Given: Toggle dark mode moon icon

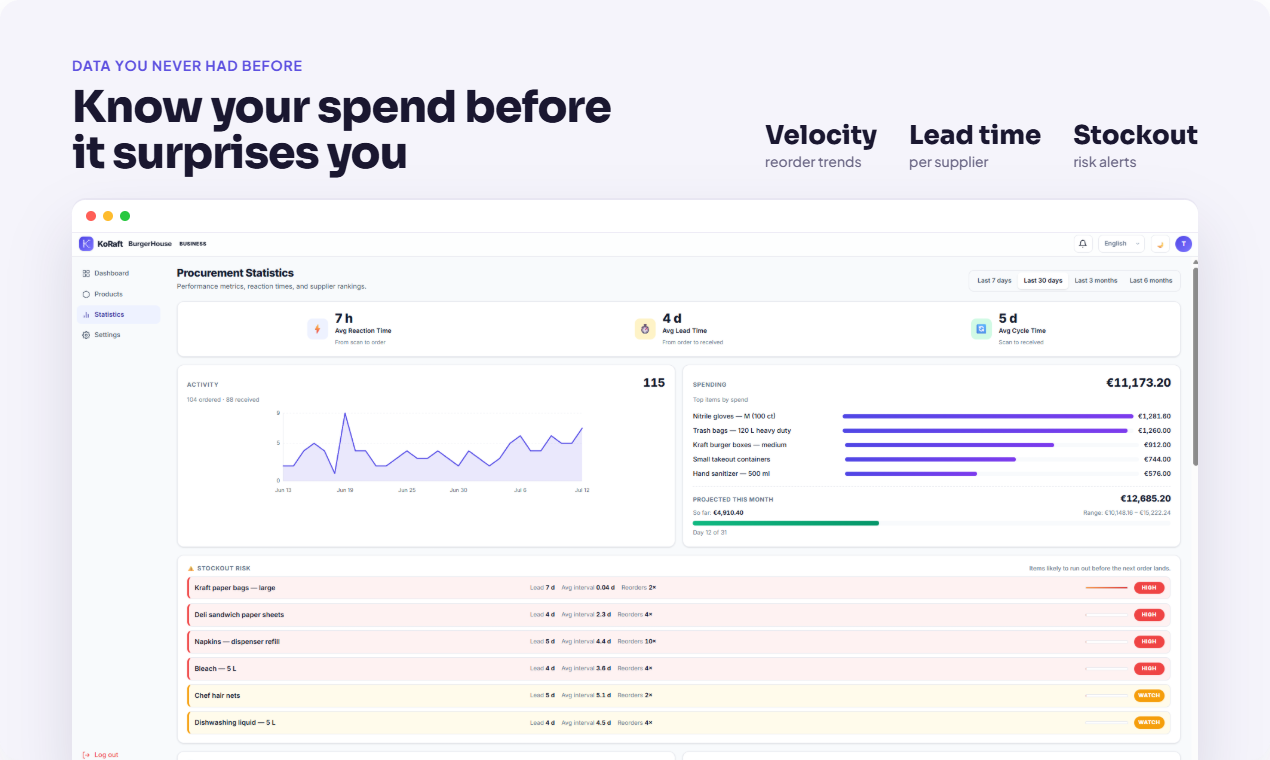Looking at the screenshot, I should click(1160, 244).
